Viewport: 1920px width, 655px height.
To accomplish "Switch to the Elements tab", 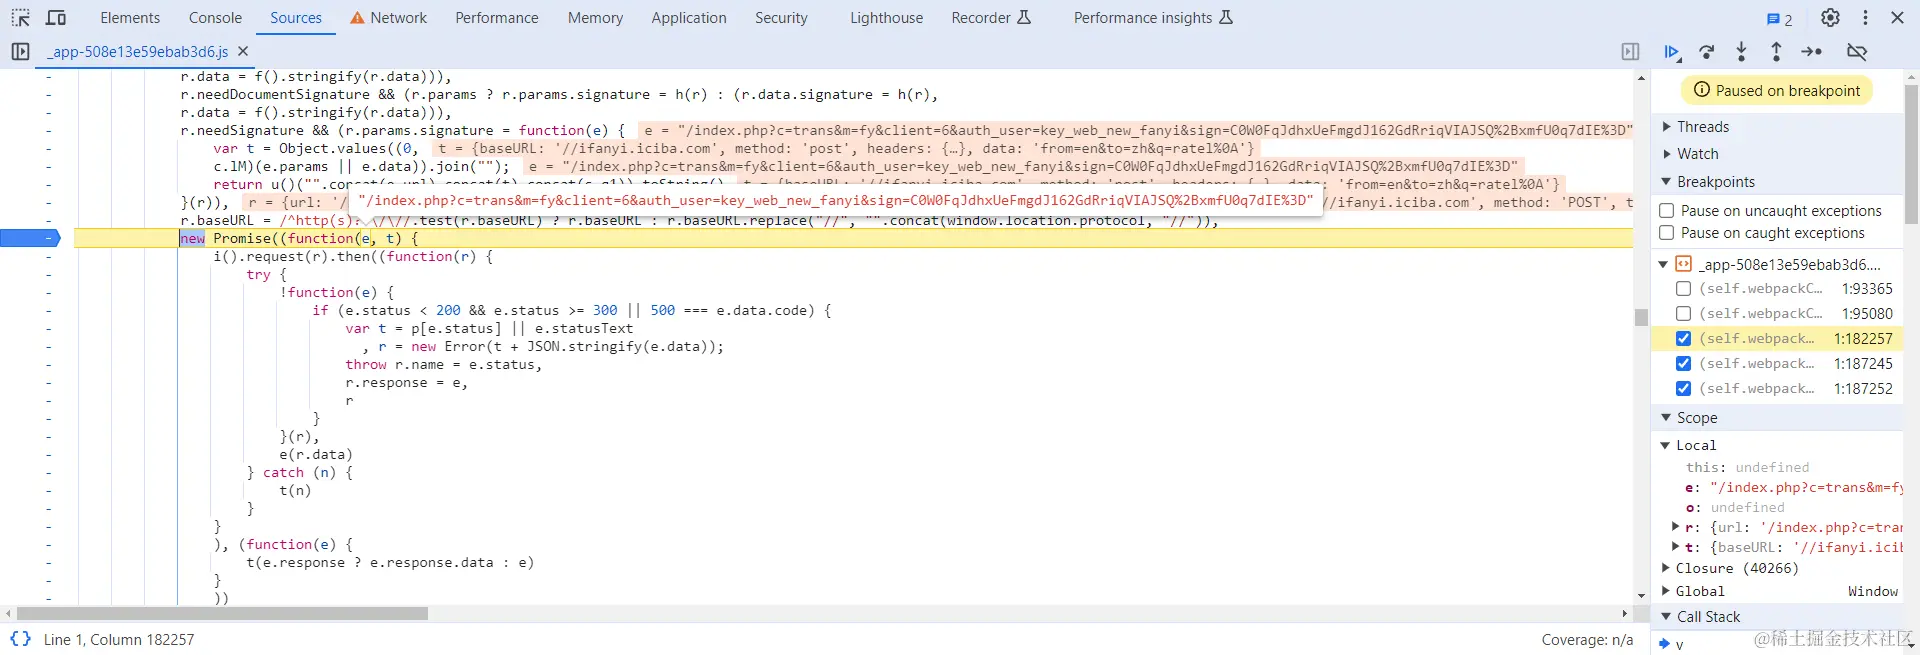I will point(130,18).
